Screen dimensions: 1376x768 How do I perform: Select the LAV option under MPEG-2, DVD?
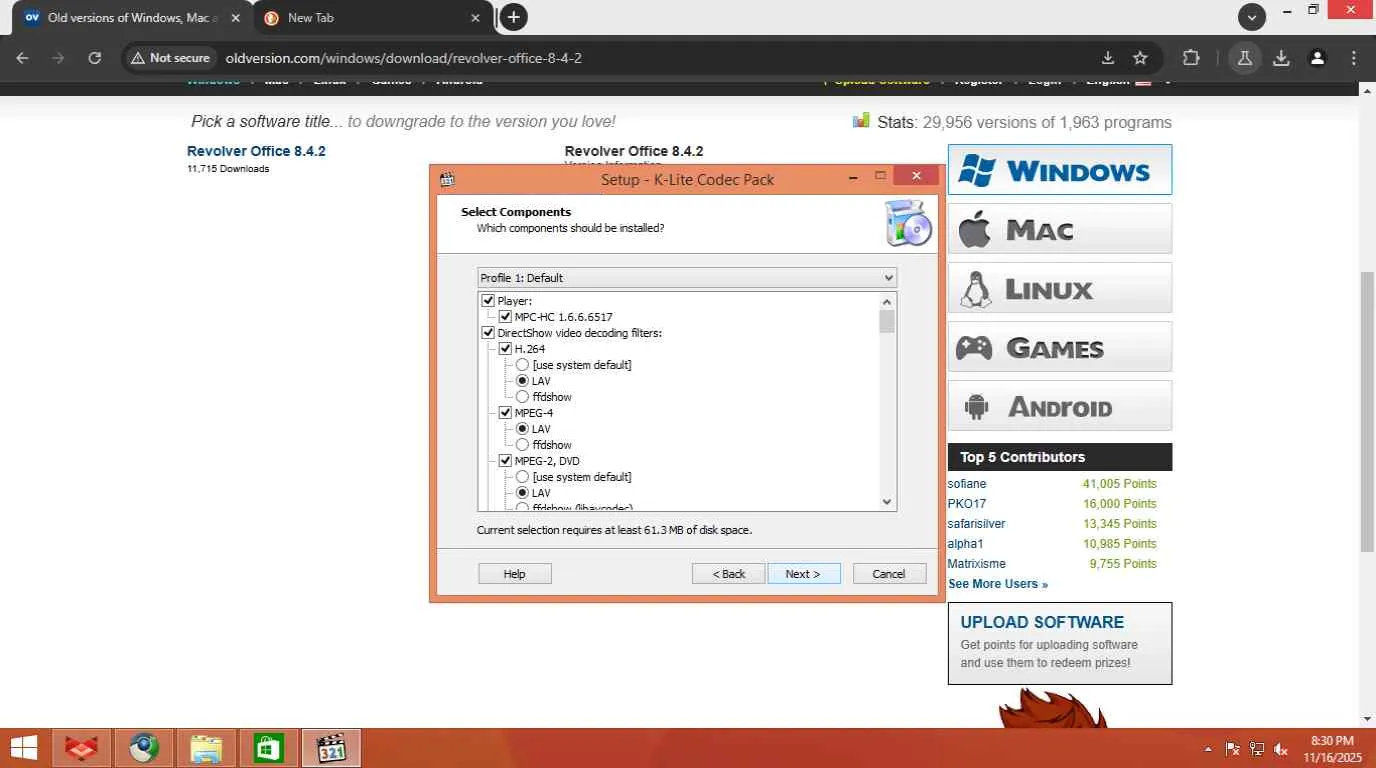[522, 493]
